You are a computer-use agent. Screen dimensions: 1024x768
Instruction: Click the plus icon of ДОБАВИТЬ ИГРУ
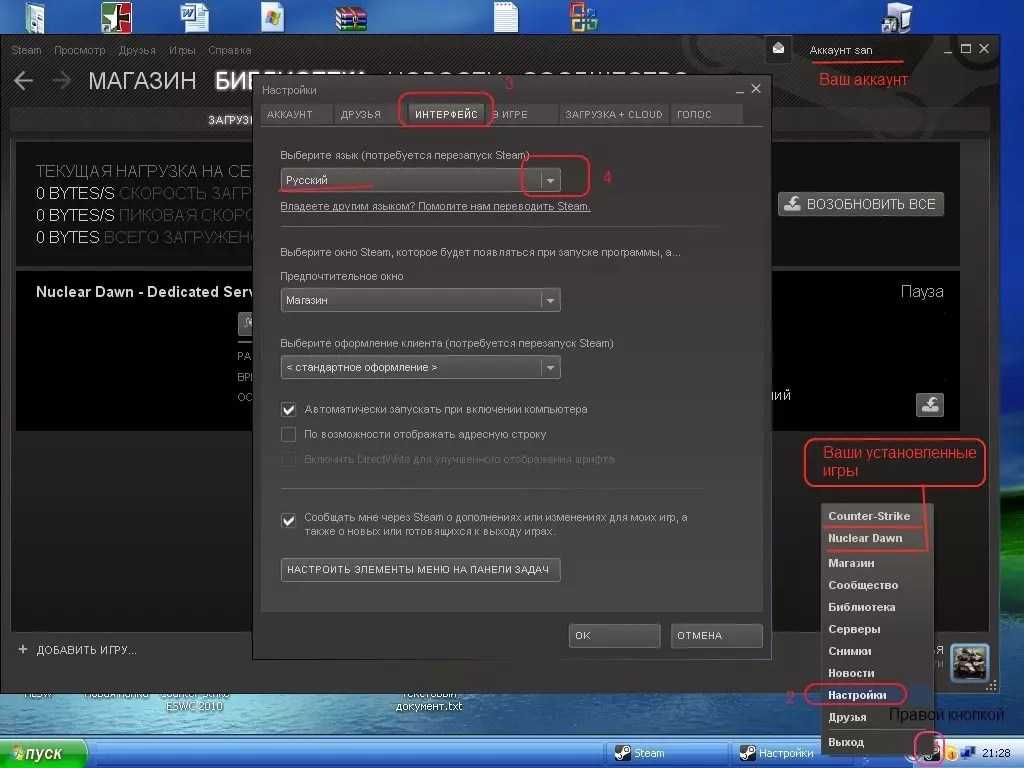pyautogui.click(x=23, y=649)
